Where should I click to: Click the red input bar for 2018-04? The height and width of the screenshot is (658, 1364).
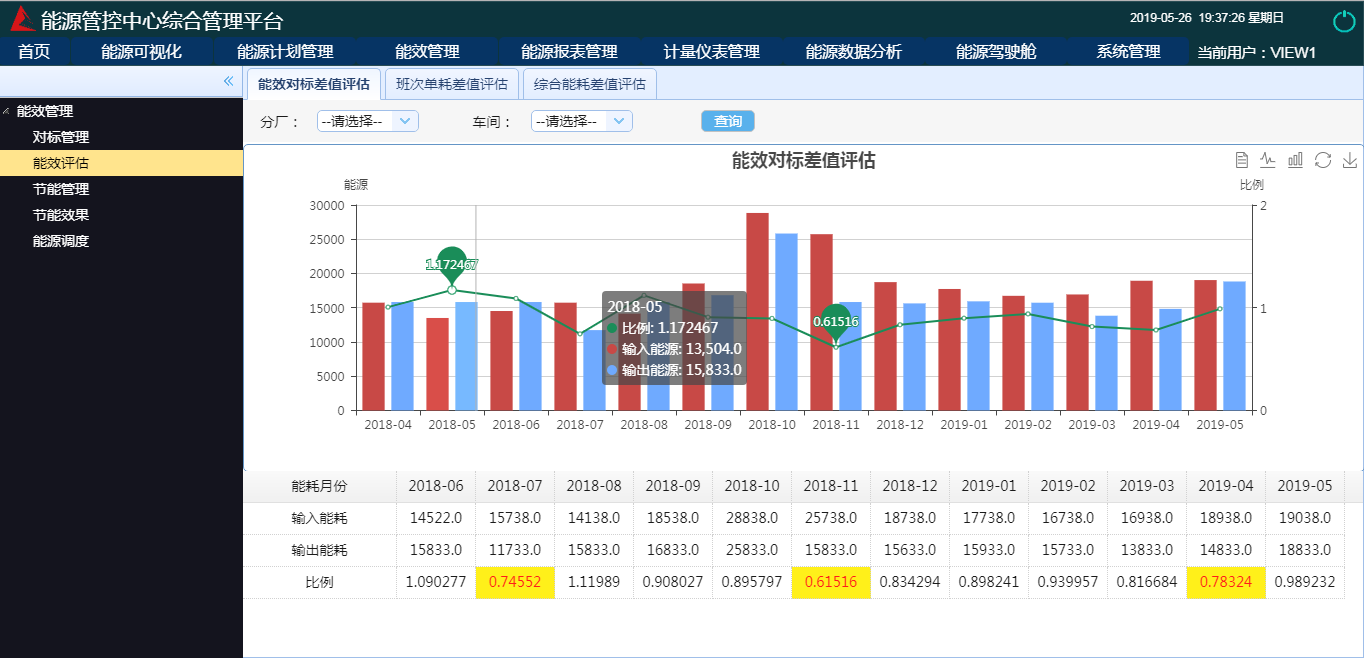point(374,356)
